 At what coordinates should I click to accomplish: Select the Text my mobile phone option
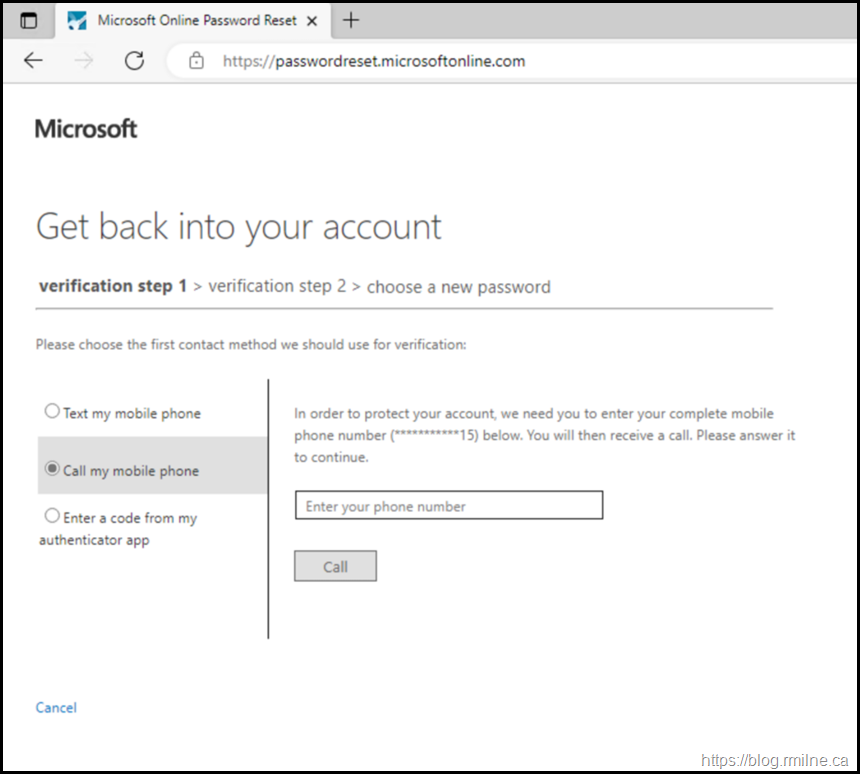click(52, 411)
